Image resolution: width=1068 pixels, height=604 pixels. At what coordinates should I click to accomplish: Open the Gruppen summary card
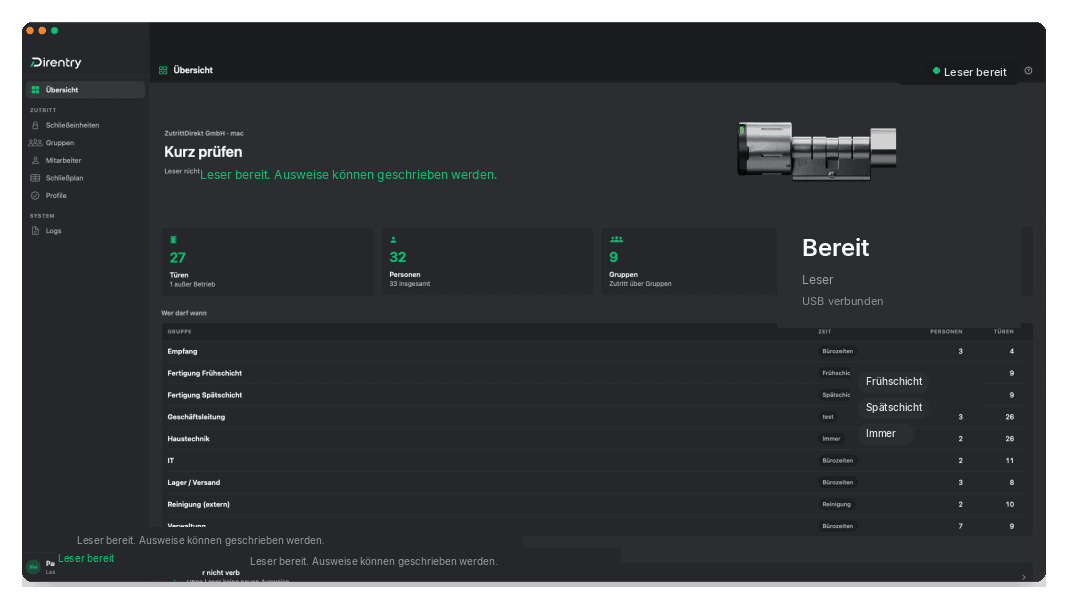point(689,262)
